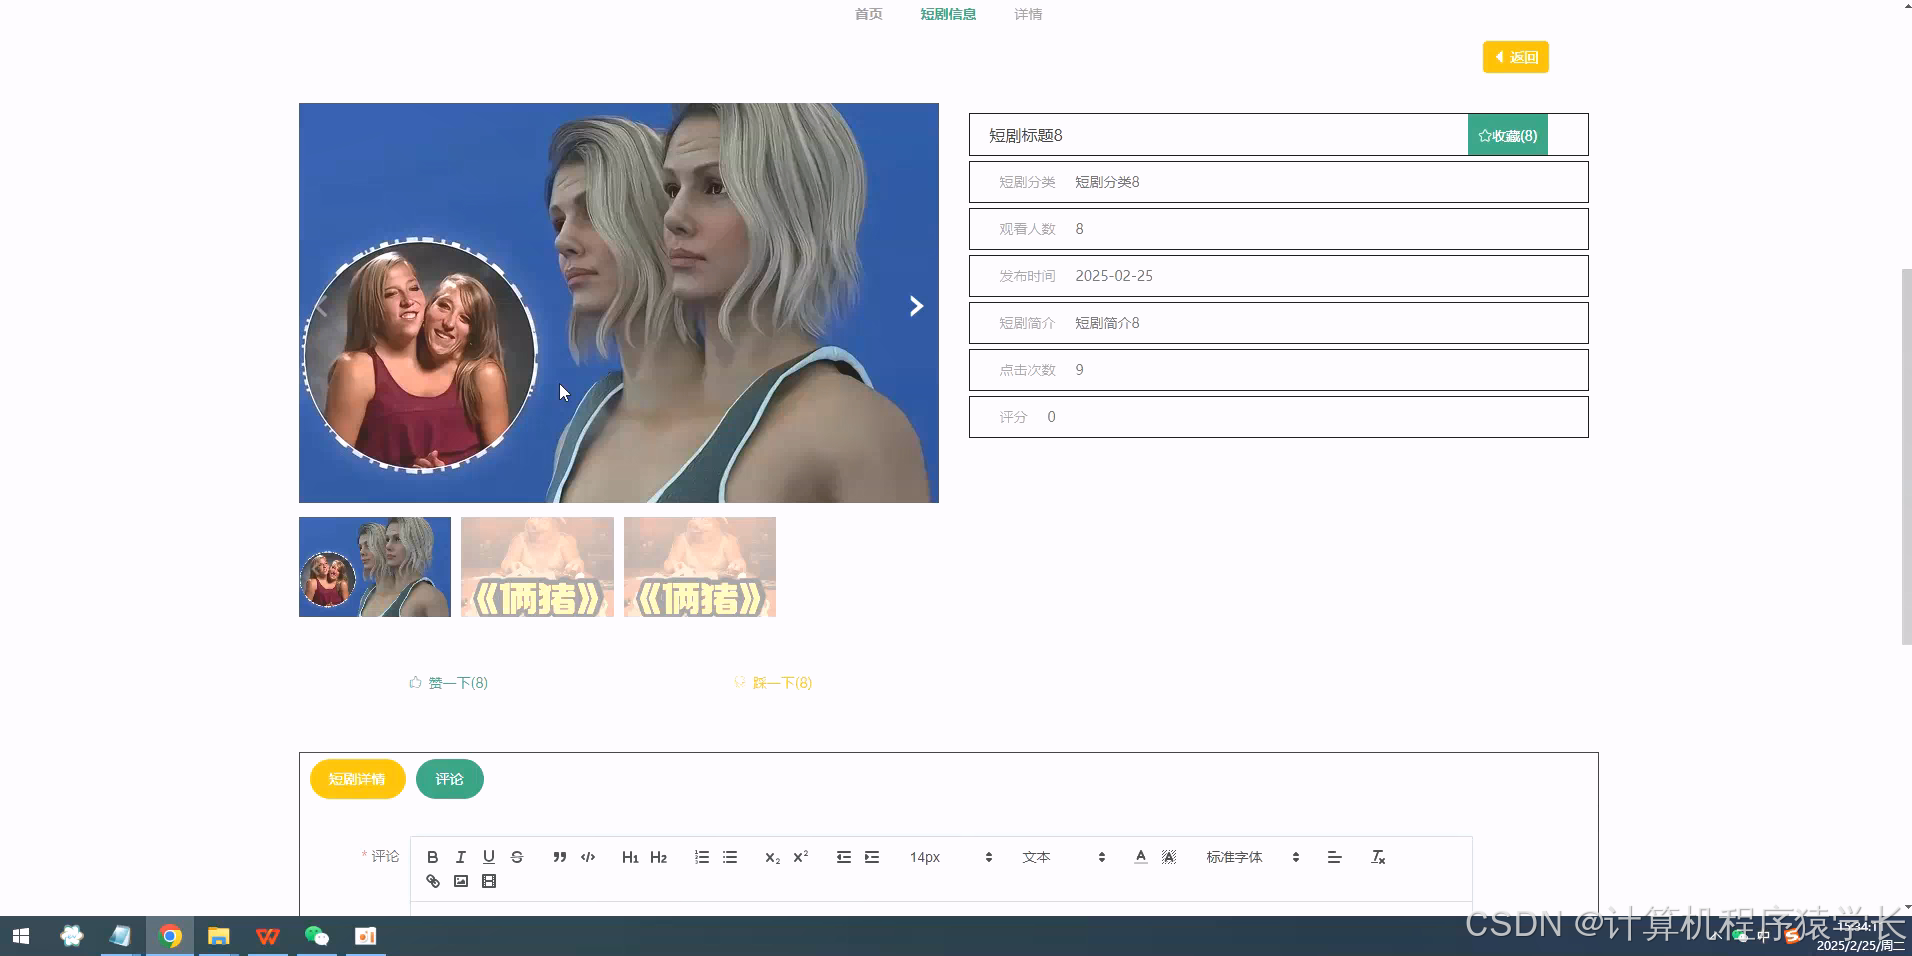
Task: Switch to the 评论 tab
Action: pyautogui.click(x=449, y=779)
